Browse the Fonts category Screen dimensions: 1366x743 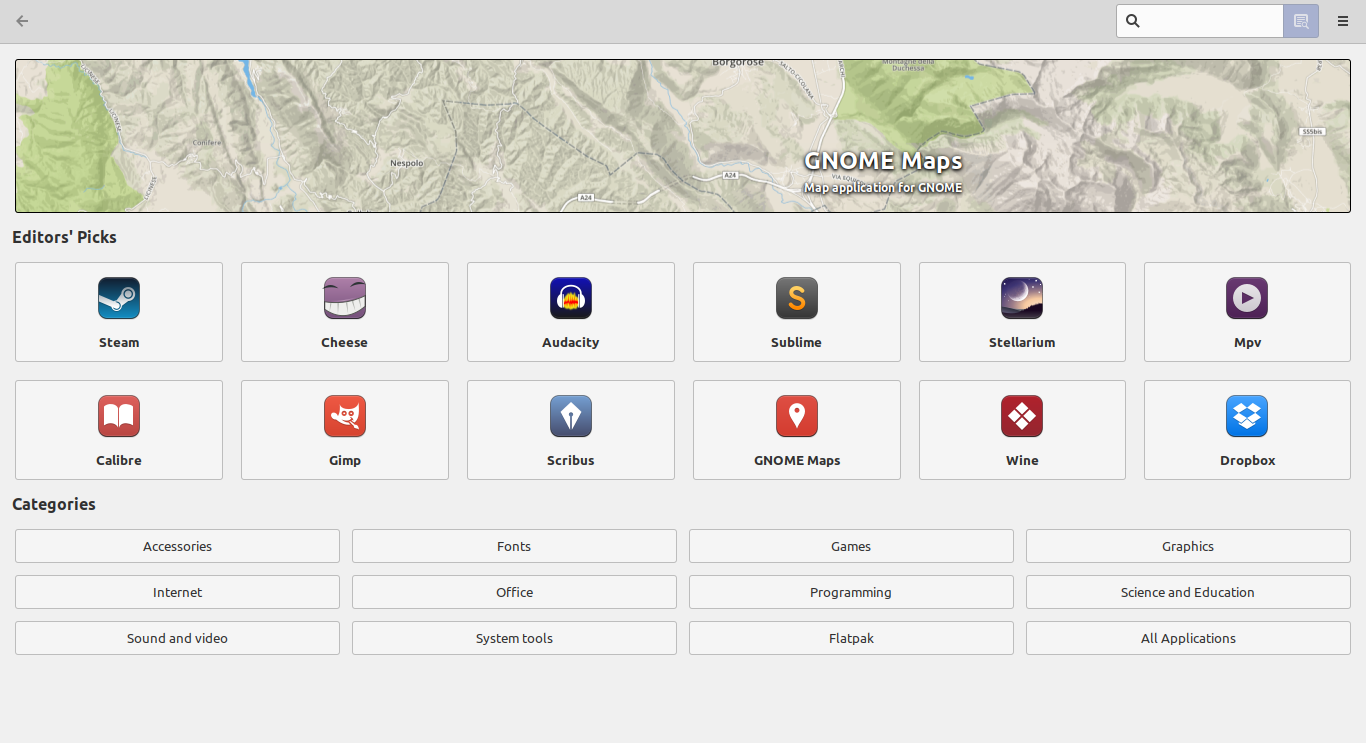514,546
